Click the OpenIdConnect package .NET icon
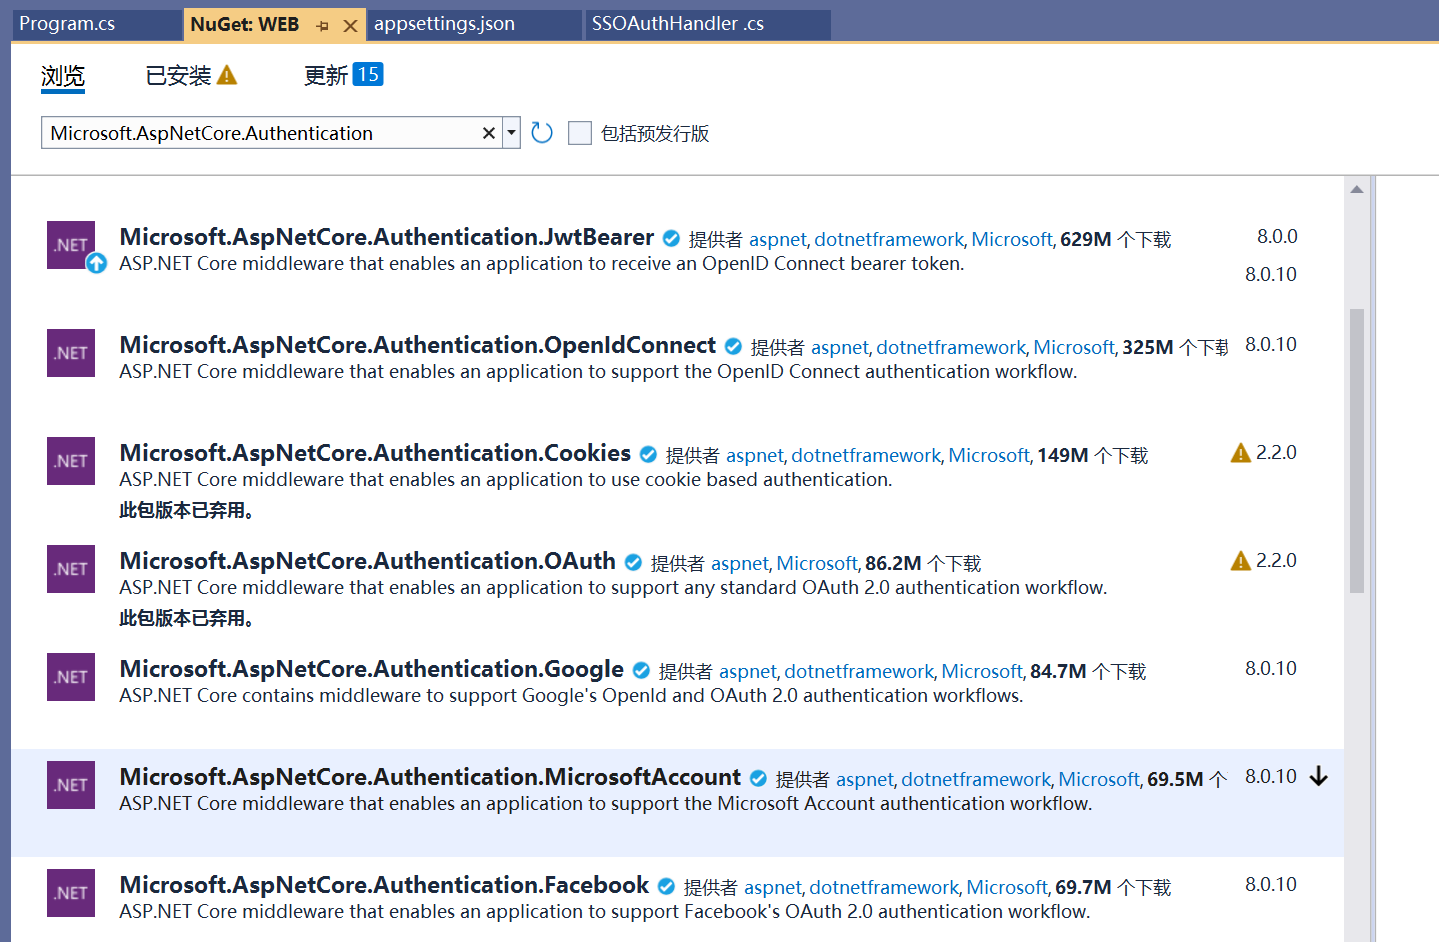The width and height of the screenshot is (1439, 942). tap(71, 353)
